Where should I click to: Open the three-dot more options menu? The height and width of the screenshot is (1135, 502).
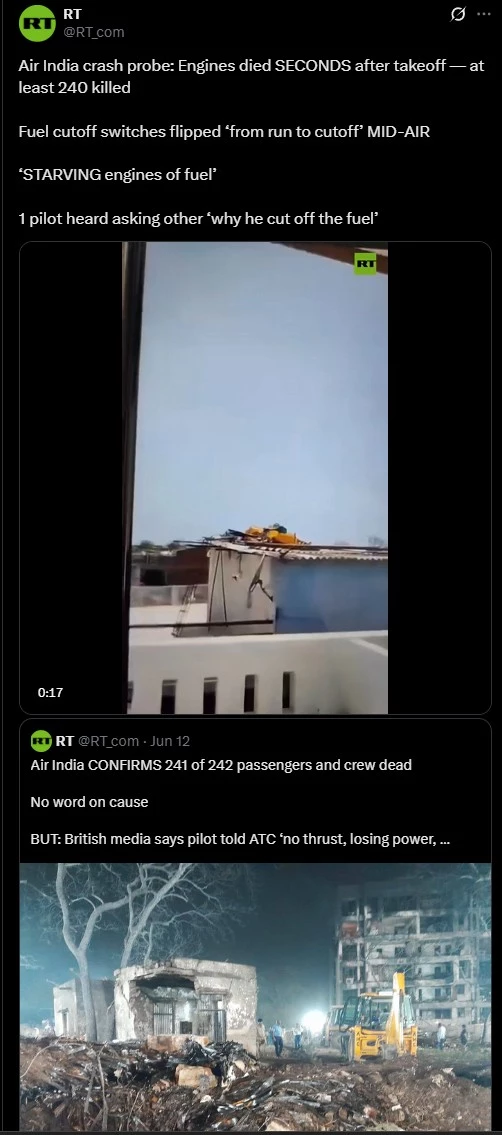[x=483, y=14]
